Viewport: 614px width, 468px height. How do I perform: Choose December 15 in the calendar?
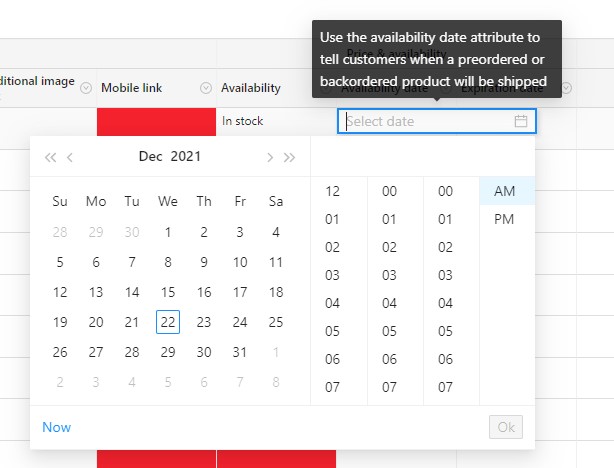[x=168, y=292]
